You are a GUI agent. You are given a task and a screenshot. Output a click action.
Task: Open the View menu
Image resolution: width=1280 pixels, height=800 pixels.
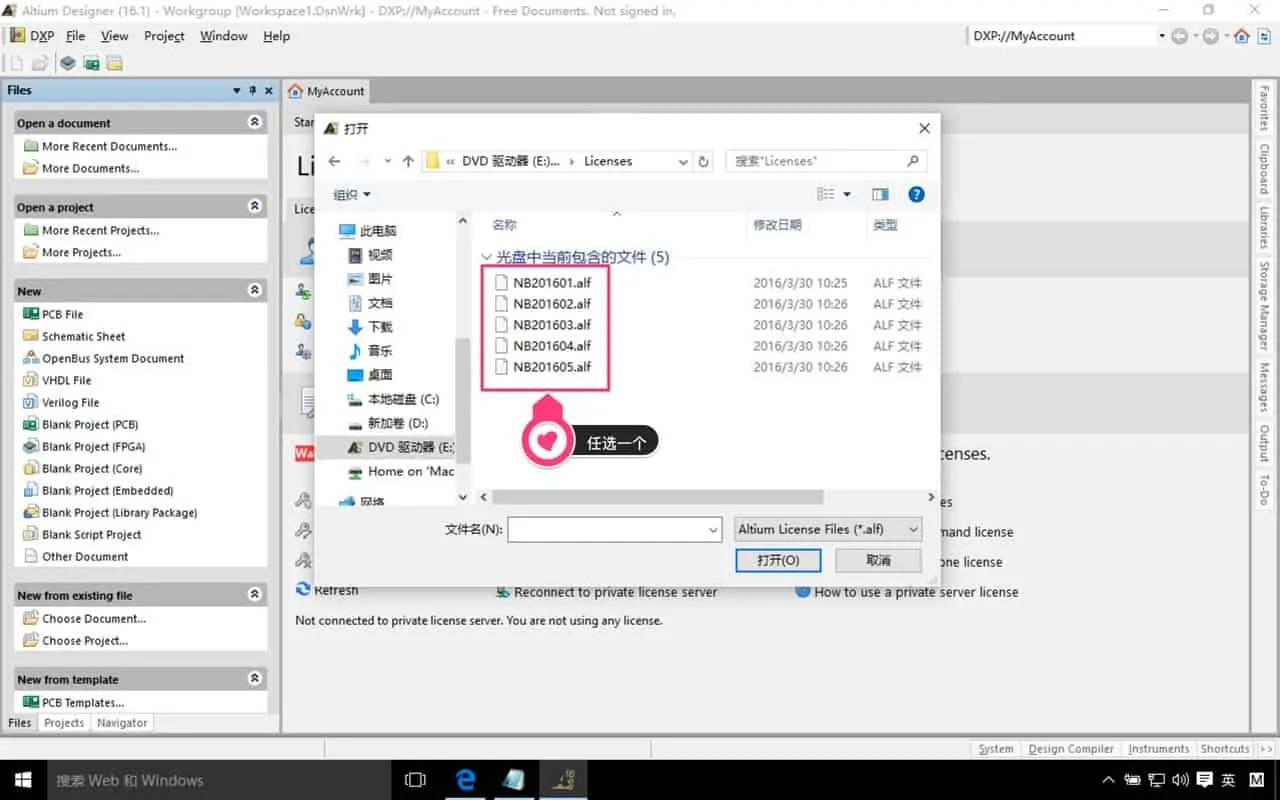[x=115, y=35]
